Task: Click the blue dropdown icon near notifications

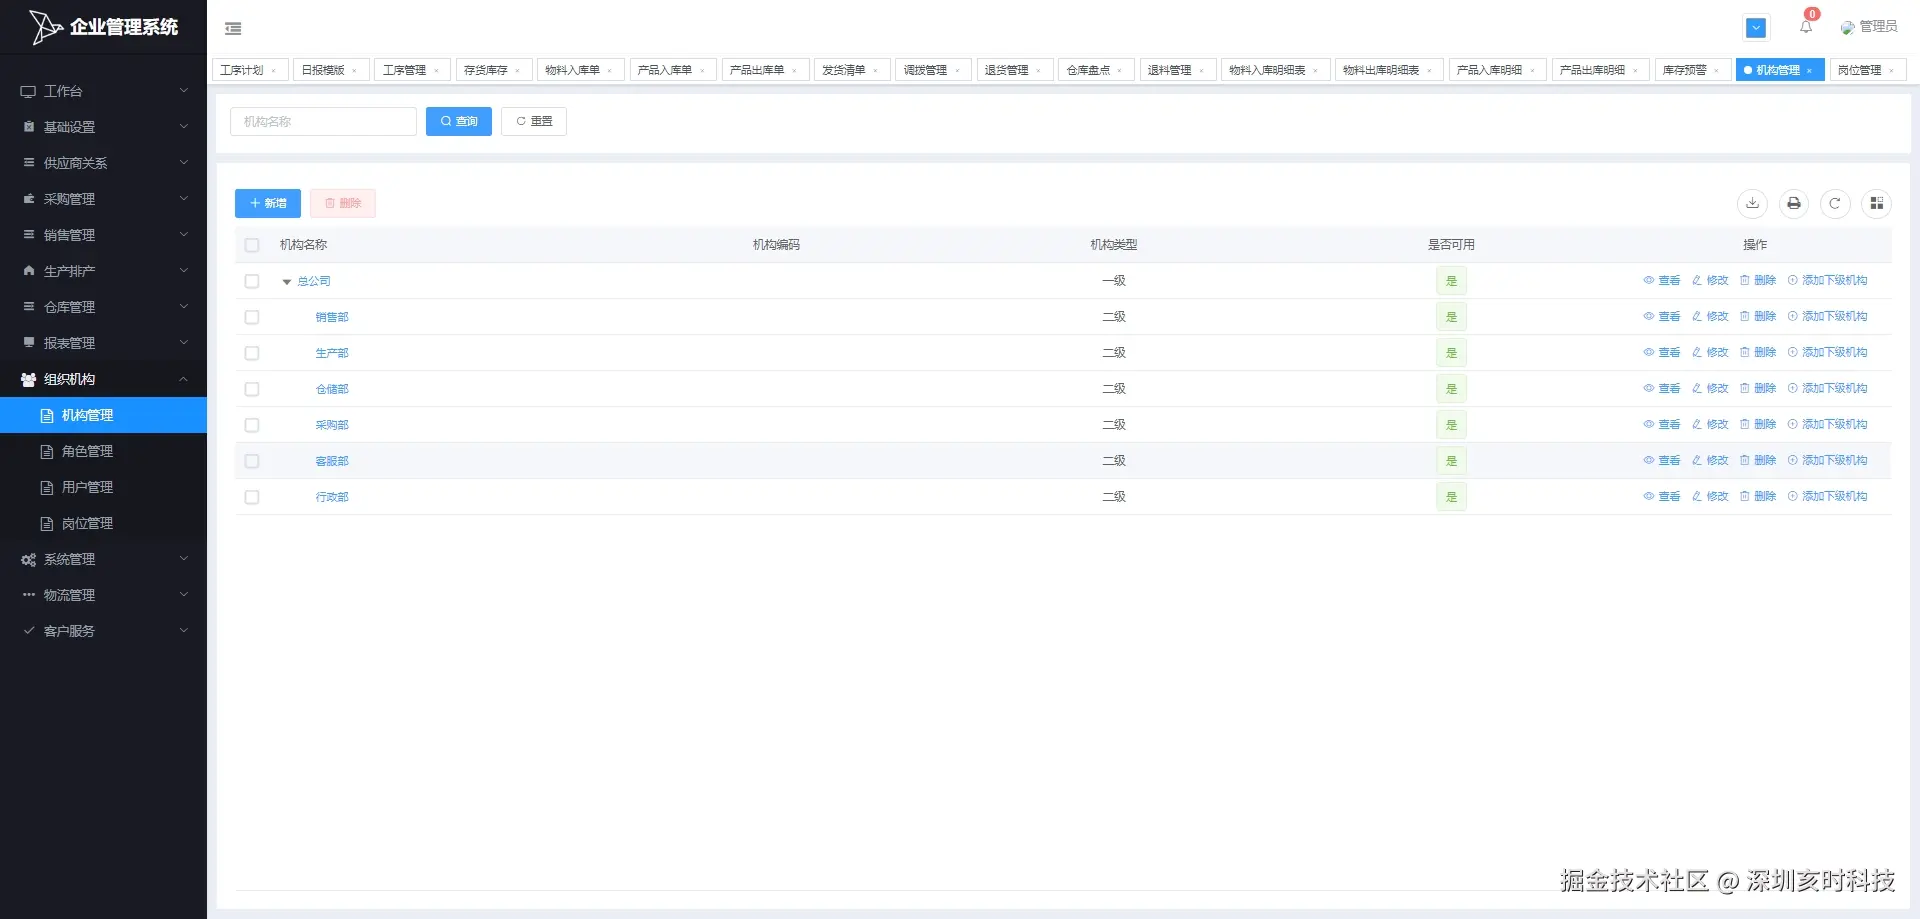Action: coord(1756,28)
